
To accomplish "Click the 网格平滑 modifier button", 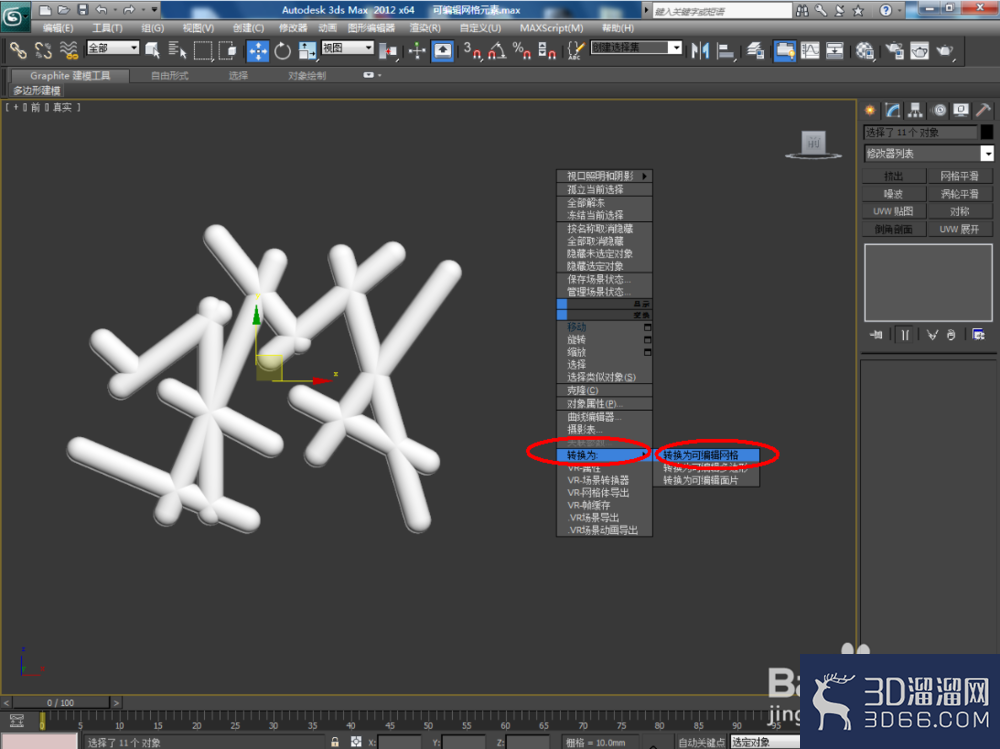I will 959,176.
